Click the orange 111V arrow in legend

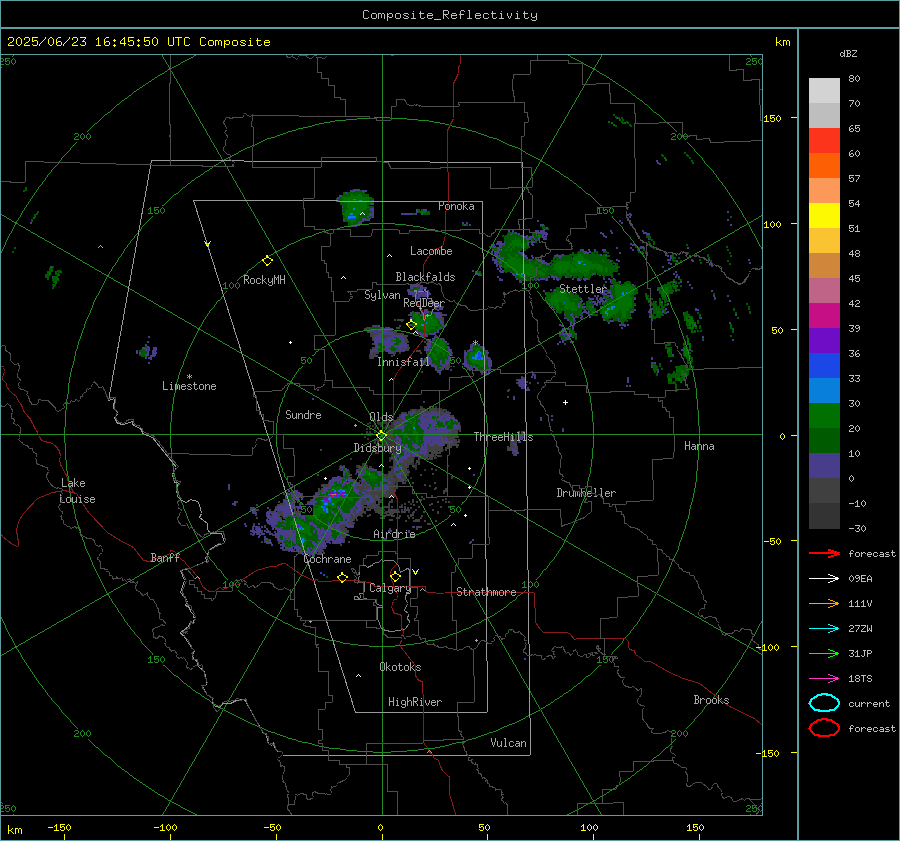(x=824, y=603)
